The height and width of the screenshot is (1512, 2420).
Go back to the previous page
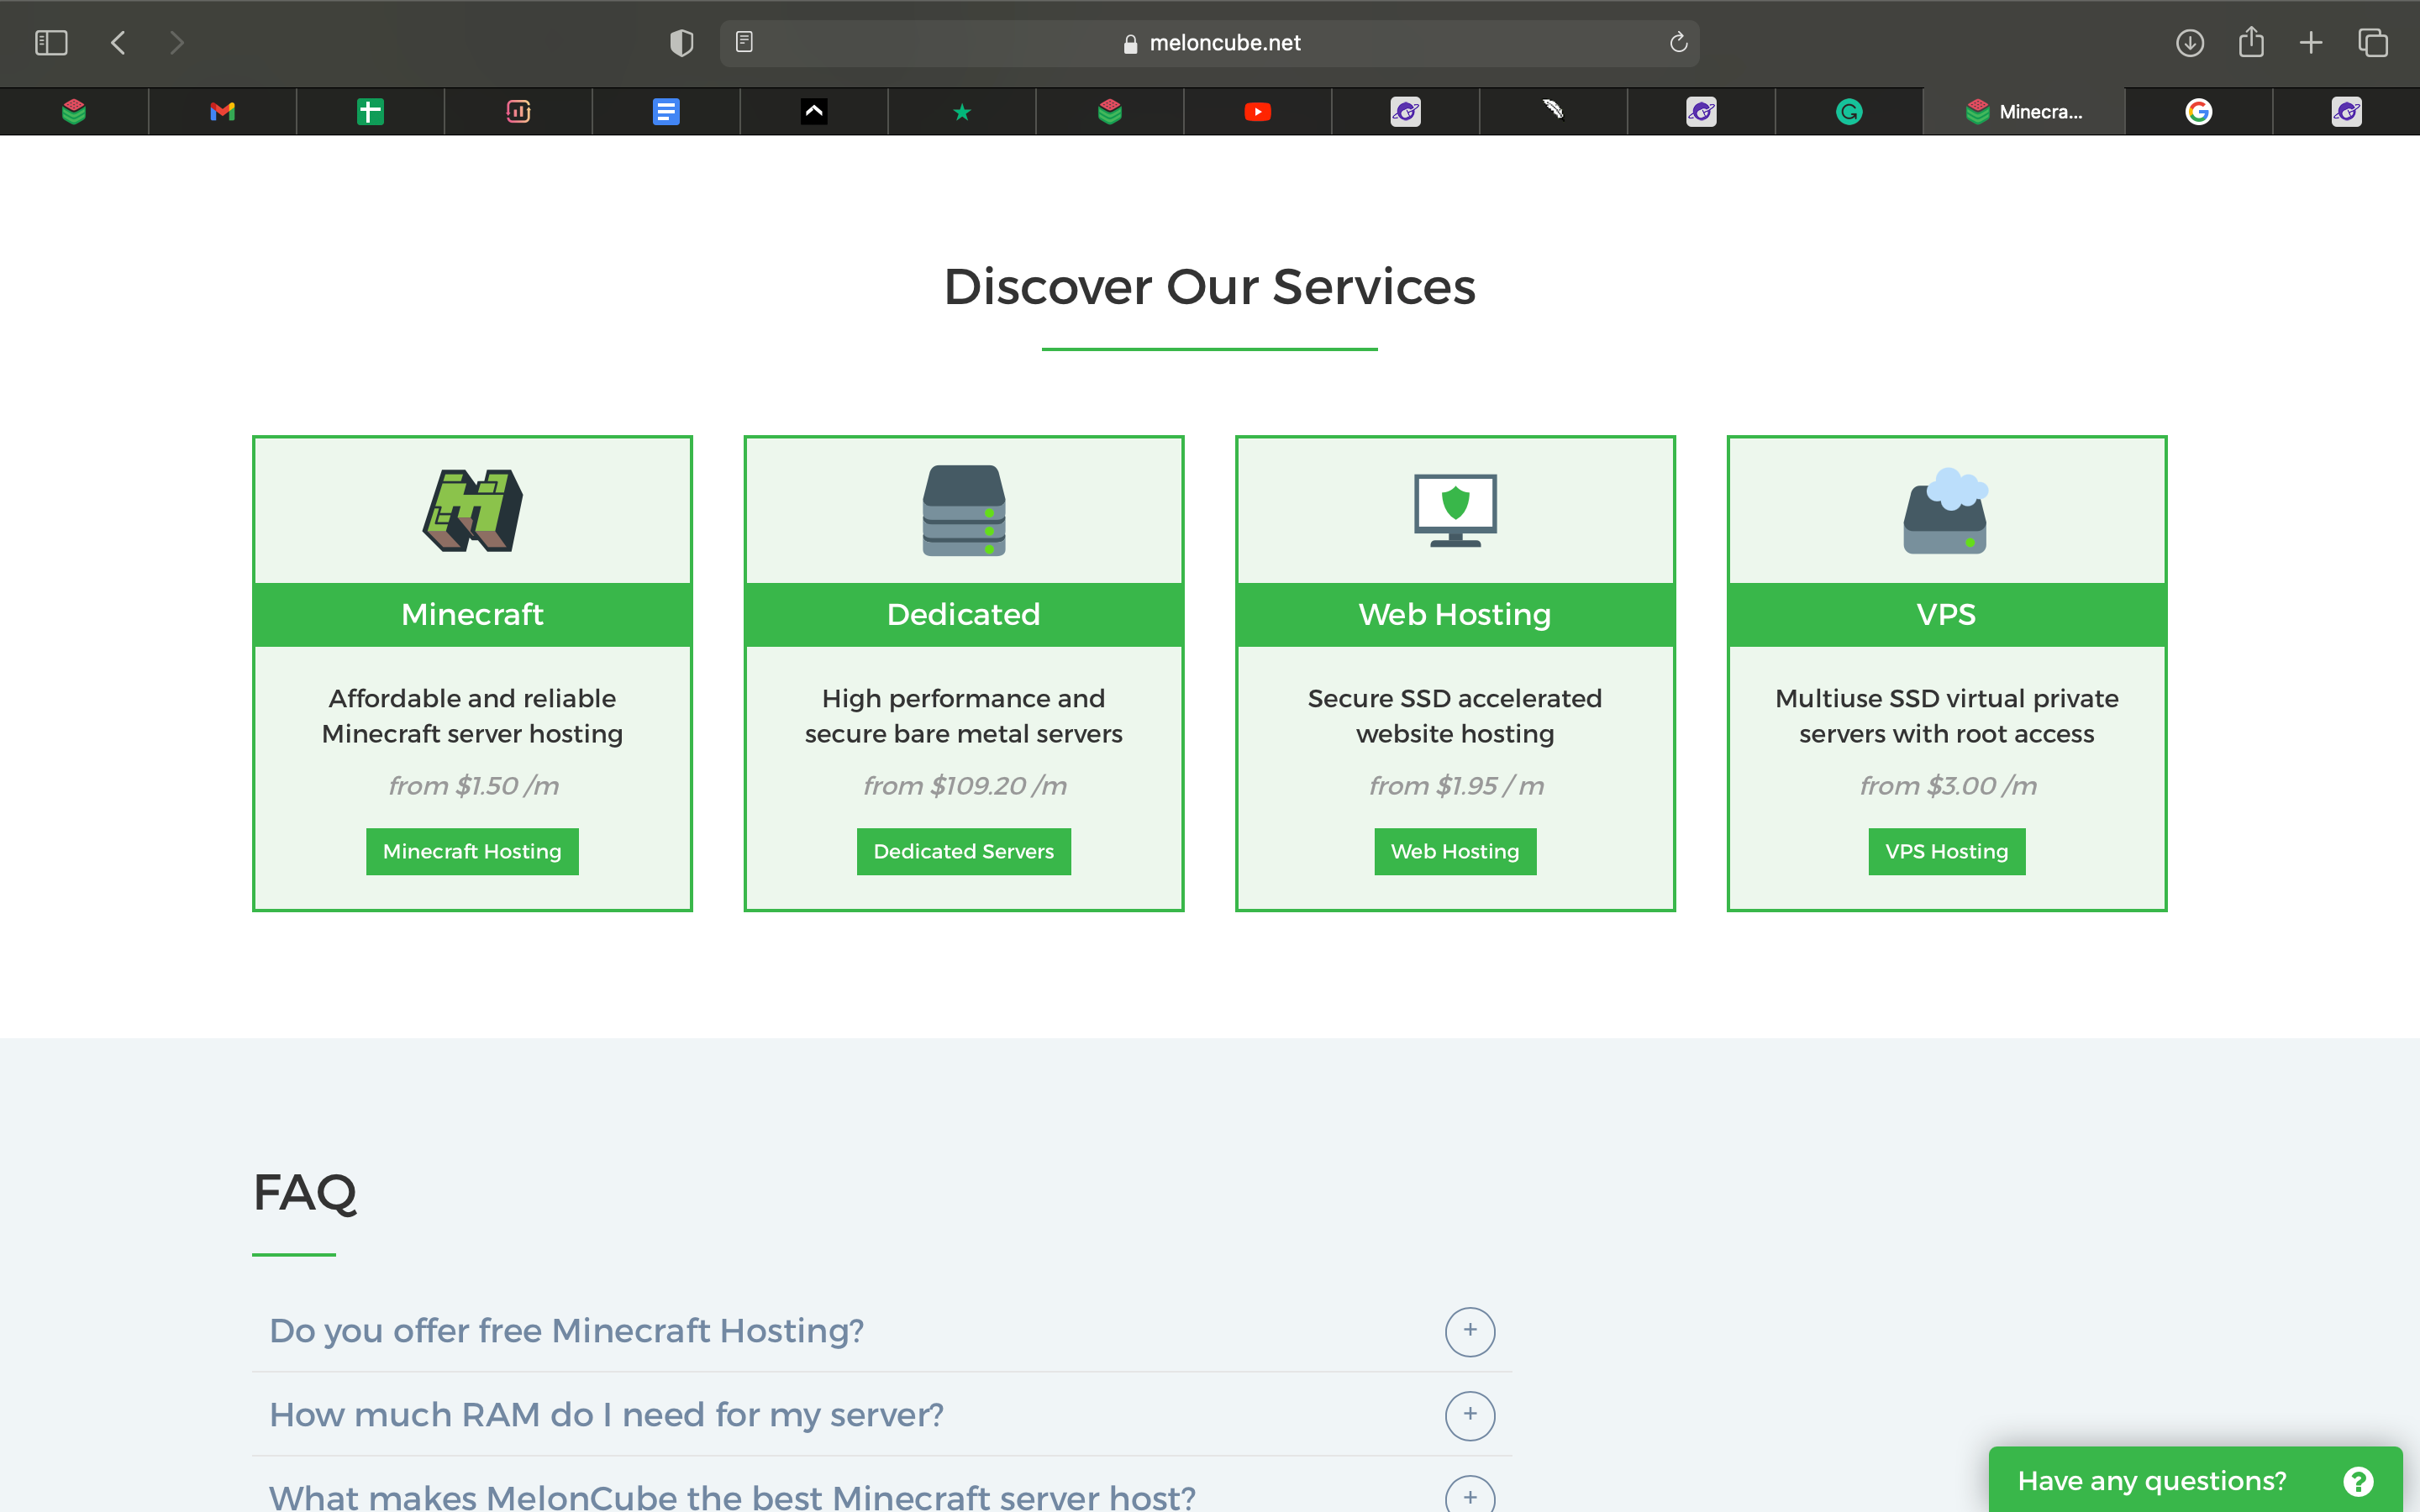pyautogui.click(x=118, y=43)
